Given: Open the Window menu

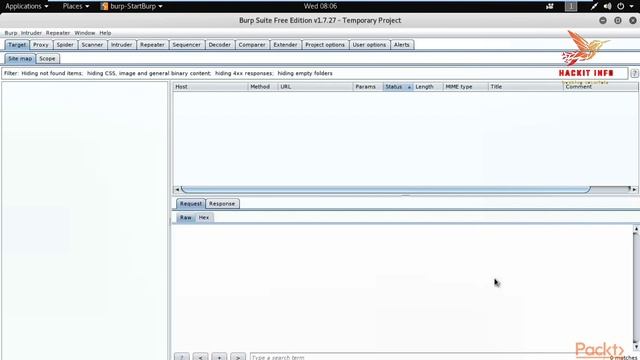Looking at the screenshot, I should [84, 33].
